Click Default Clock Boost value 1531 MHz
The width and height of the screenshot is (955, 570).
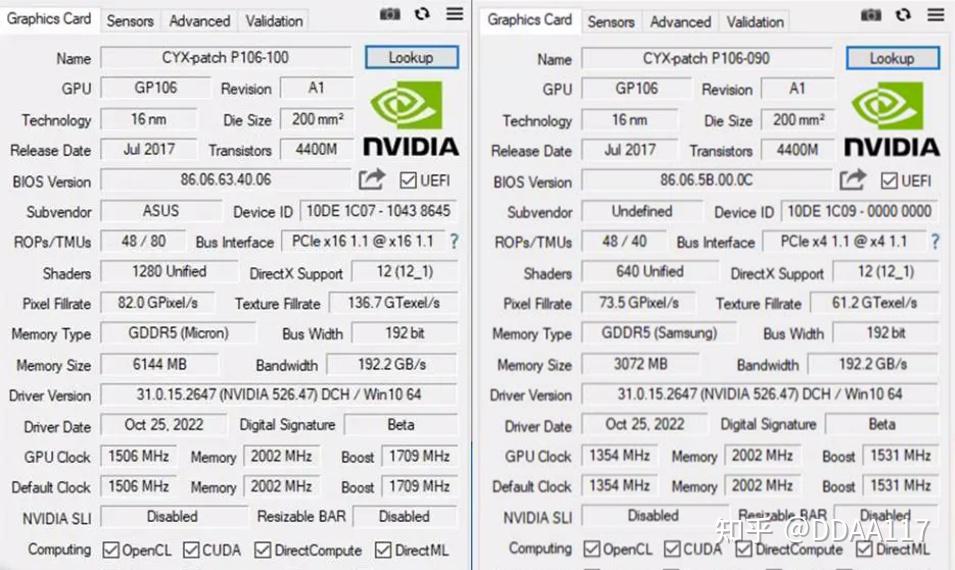pos(900,485)
